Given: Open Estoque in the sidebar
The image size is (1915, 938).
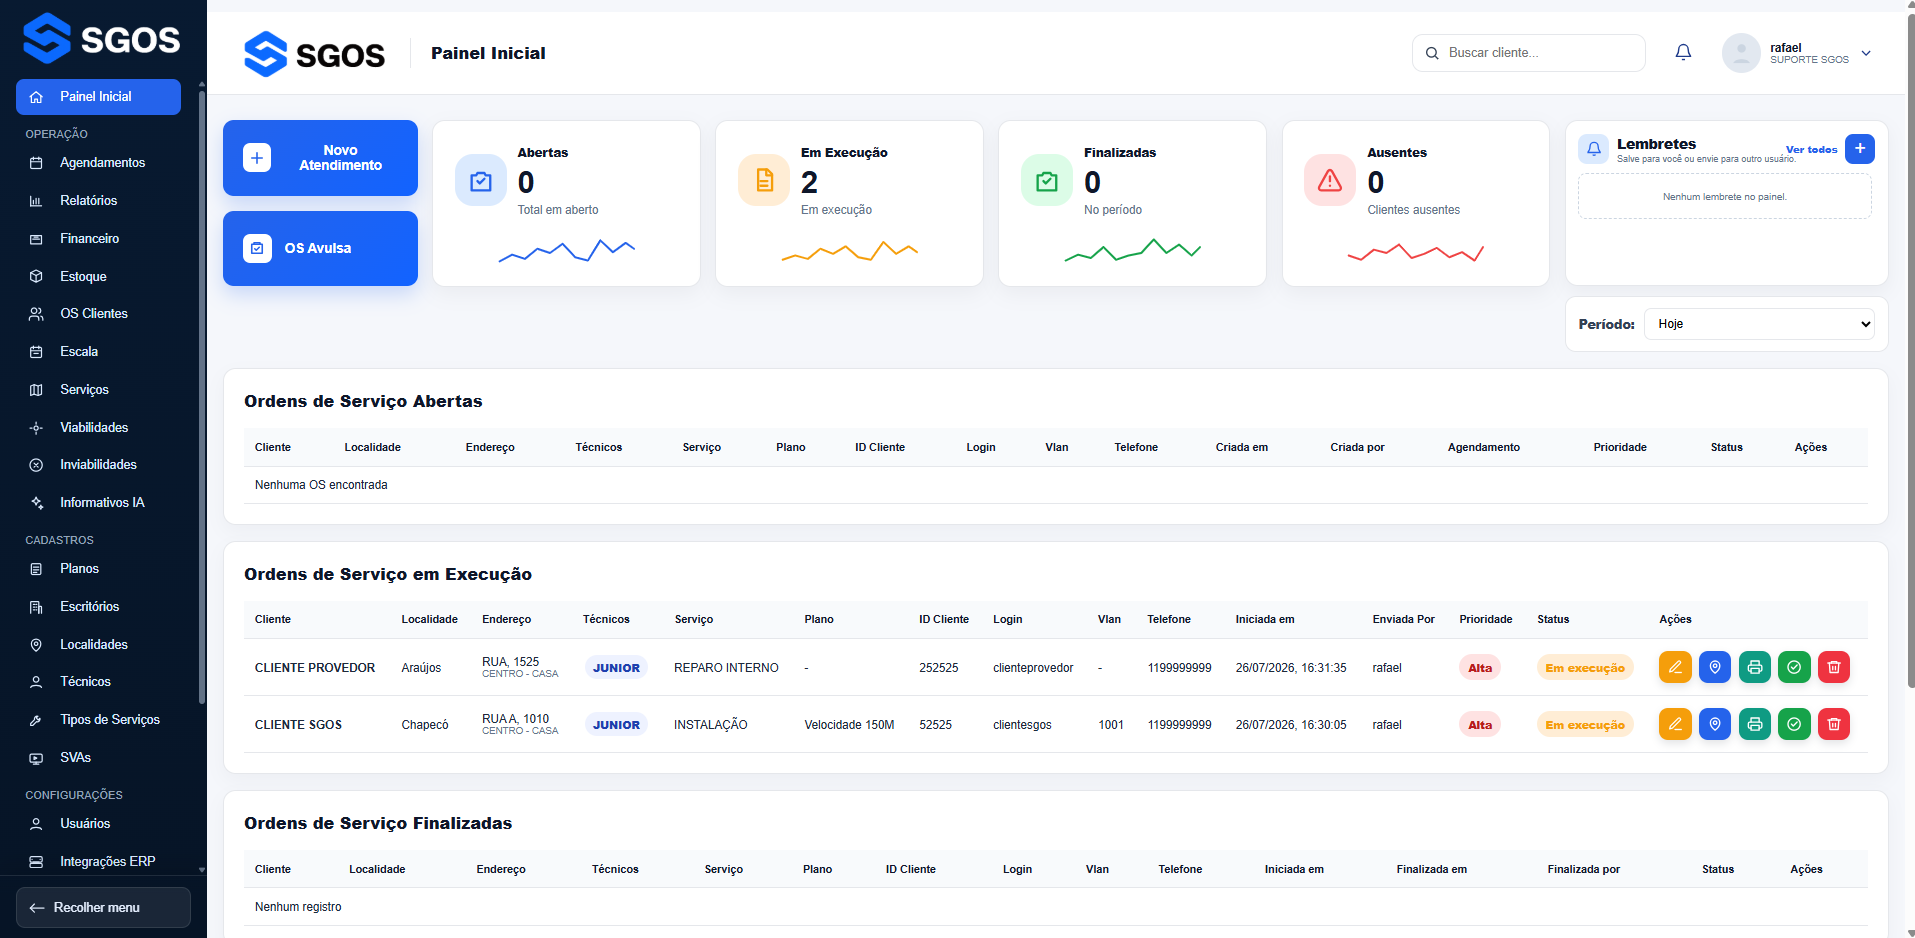Looking at the screenshot, I should pyautogui.click(x=98, y=277).
